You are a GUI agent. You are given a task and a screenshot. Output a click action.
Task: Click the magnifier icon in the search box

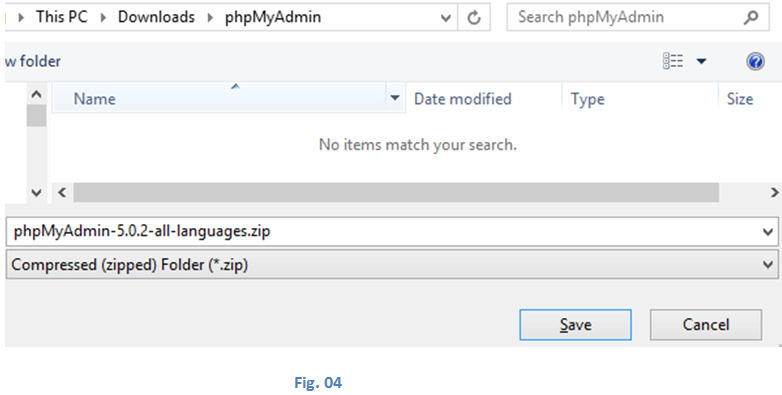pyautogui.click(x=751, y=18)
